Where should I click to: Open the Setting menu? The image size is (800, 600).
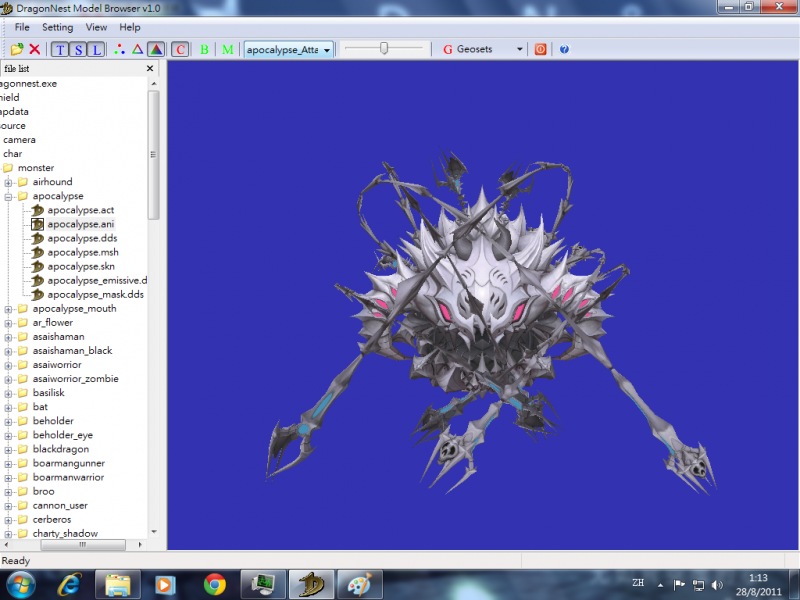pyautogui.click(x=58, y=28)
